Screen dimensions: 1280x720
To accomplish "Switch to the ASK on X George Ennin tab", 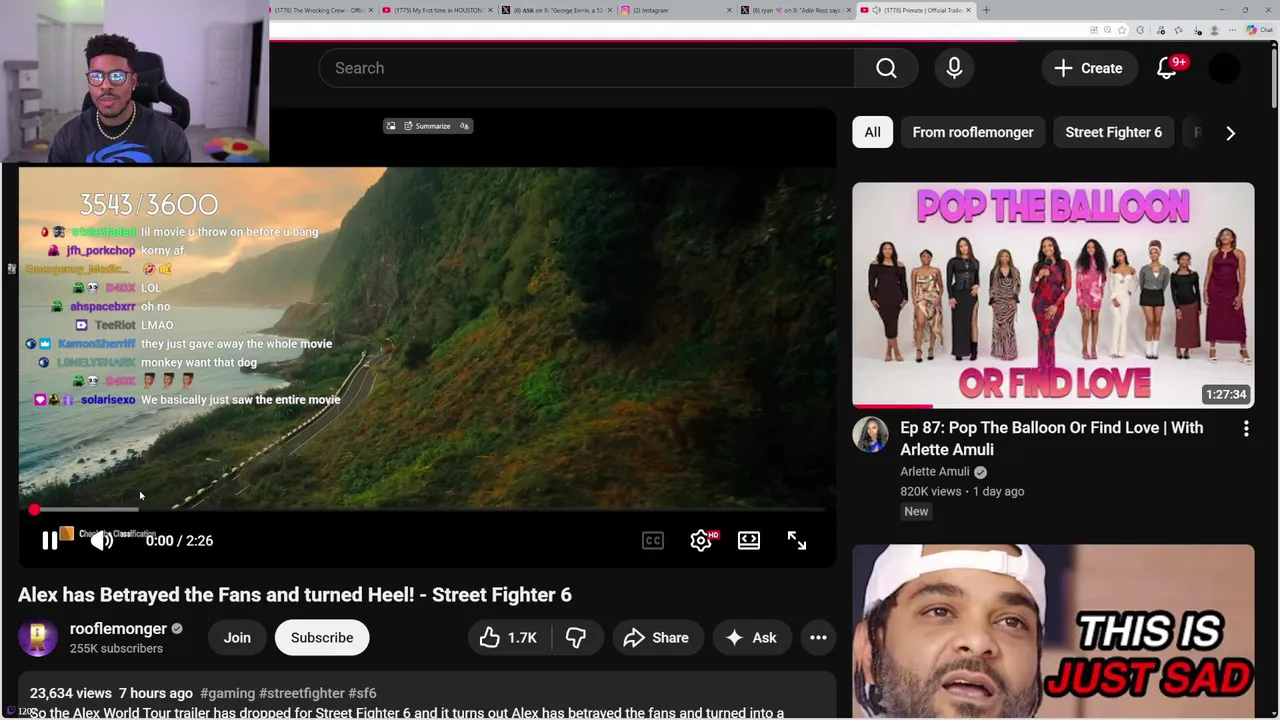I will pos(557,10).
